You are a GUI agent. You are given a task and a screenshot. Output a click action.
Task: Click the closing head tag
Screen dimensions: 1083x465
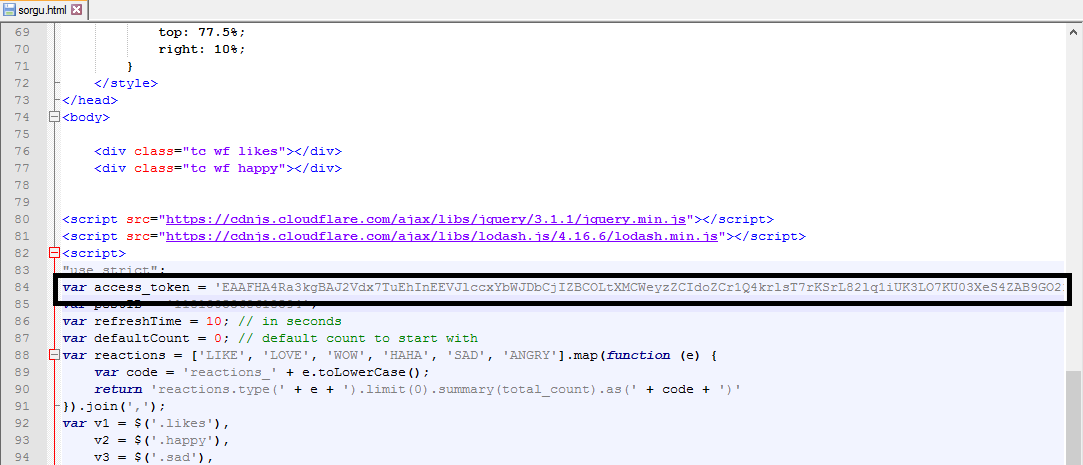pos(90,100)
